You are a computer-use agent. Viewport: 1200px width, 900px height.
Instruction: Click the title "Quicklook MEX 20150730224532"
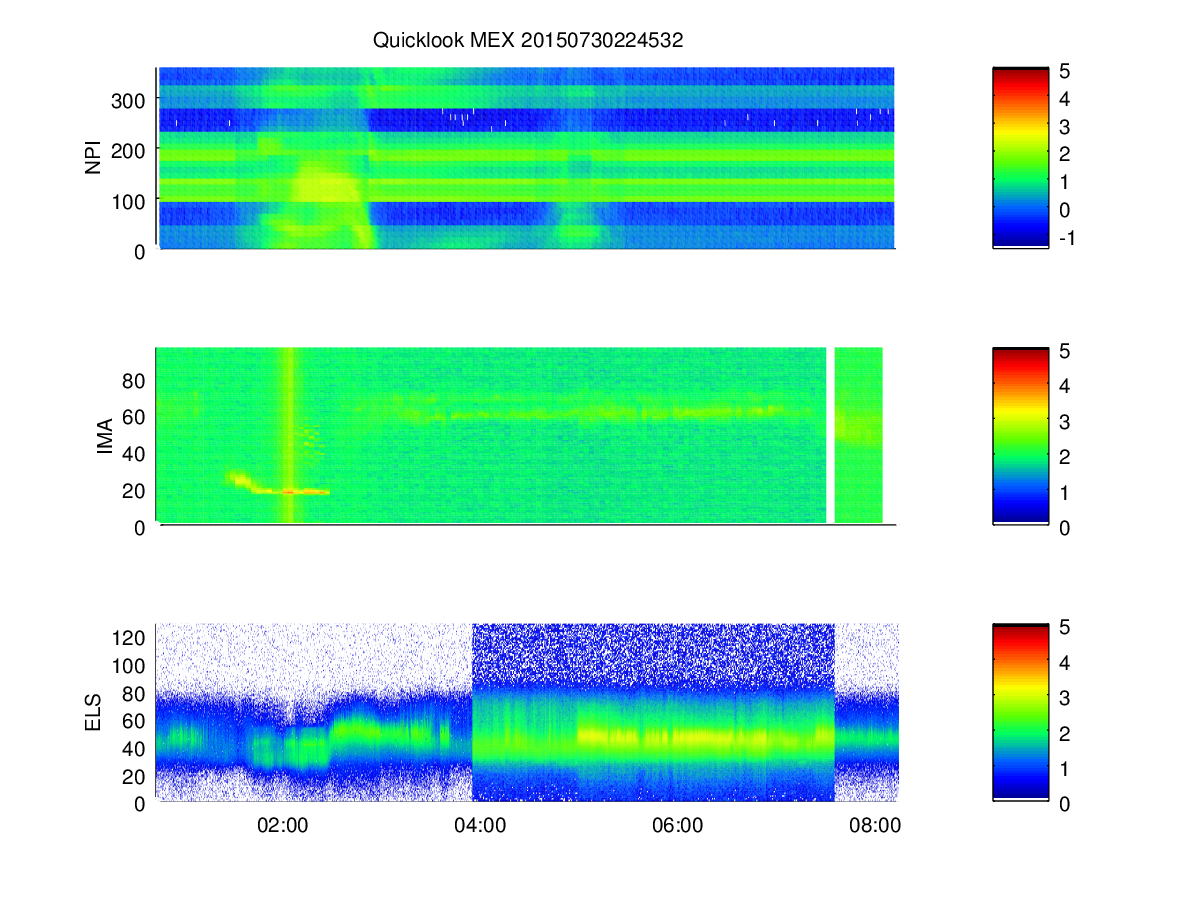point(527,41)
